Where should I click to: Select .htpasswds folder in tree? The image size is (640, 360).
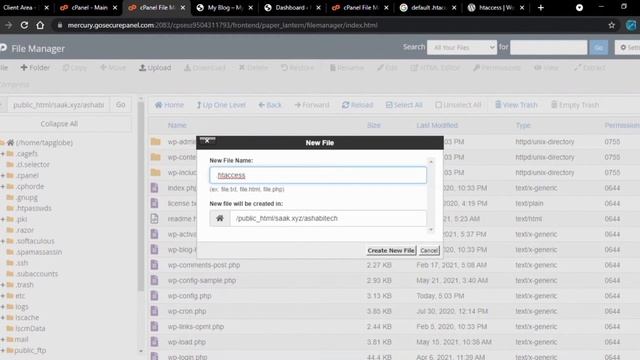33,208
